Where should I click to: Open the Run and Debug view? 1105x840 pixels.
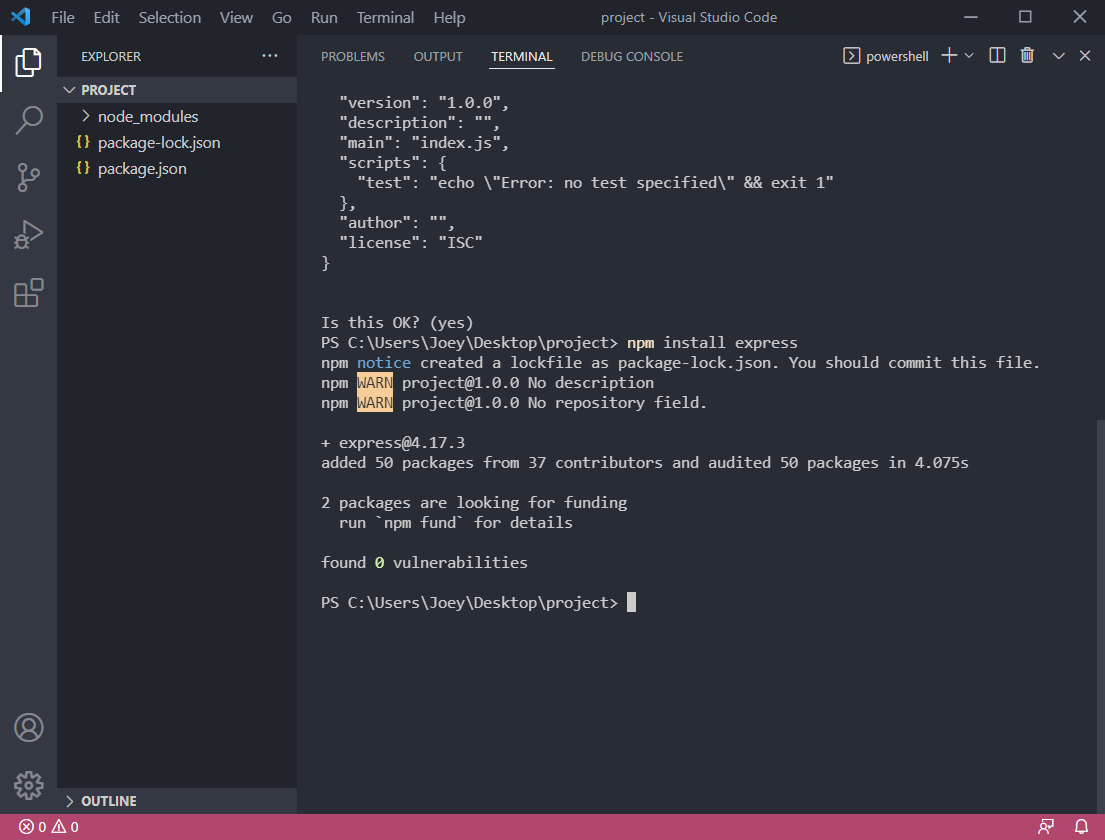pyautogui.click(x=28, y=235)
